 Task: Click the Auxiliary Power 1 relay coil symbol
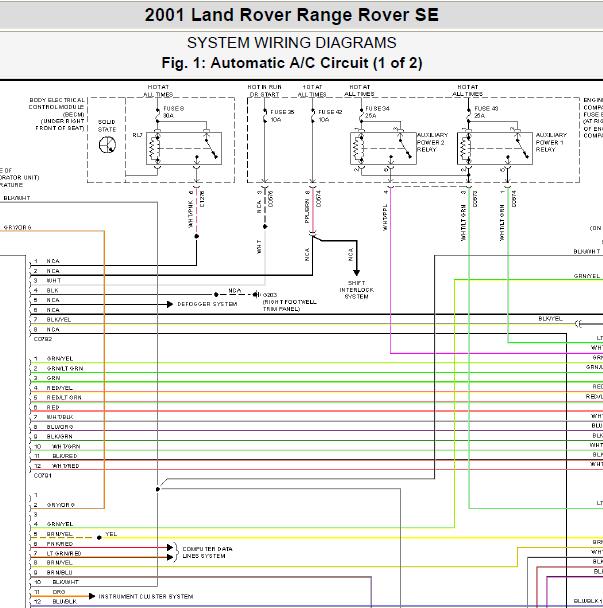465,149
